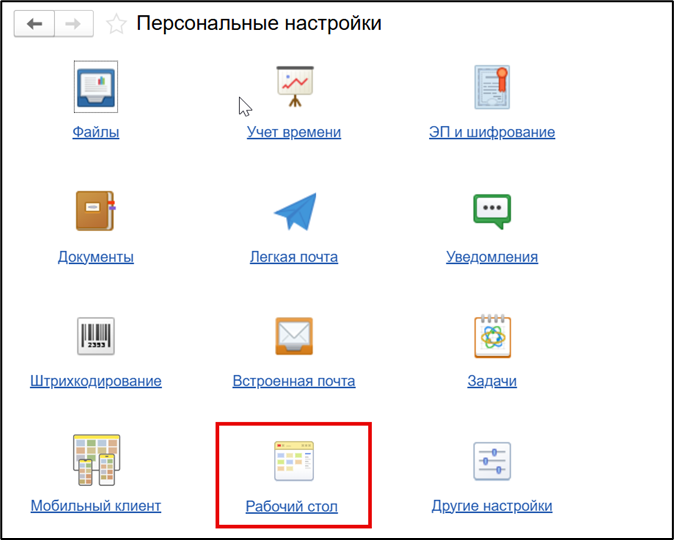Follow the Учет времени link
This screenshot has height=540, width=674.
pyautogui.click(x=294, y=132)
